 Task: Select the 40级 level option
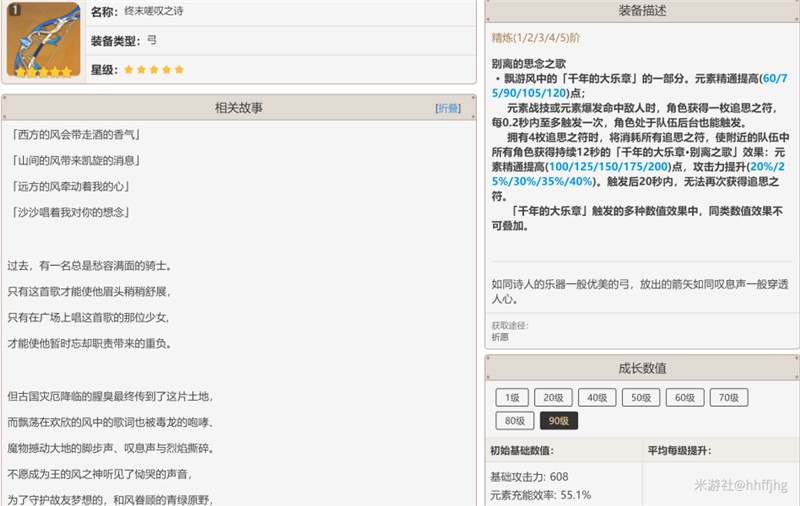597,397
